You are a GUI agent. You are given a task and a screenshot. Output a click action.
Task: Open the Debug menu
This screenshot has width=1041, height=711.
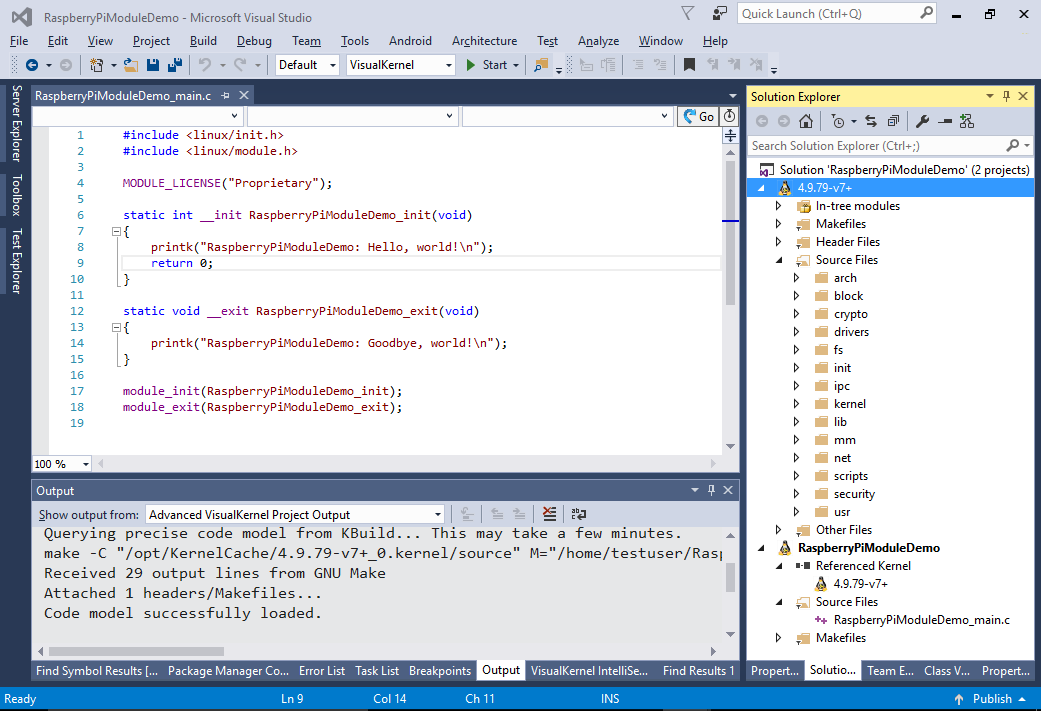pos(254,41)
